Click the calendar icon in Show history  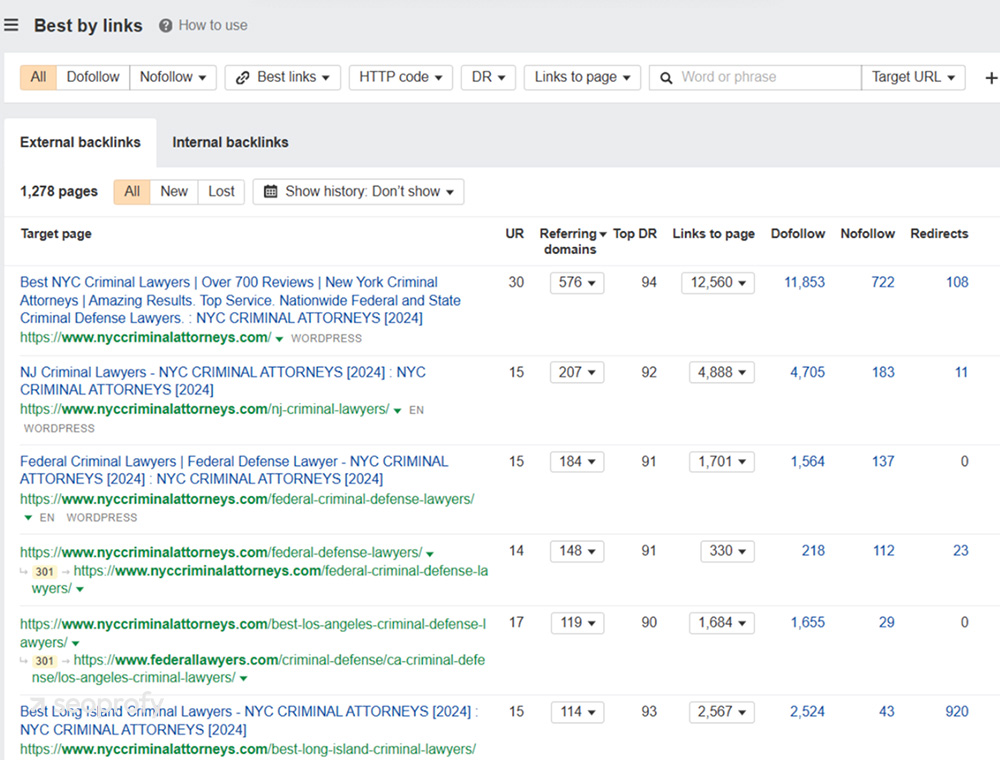pyautogui.click(x=270, y=191)
